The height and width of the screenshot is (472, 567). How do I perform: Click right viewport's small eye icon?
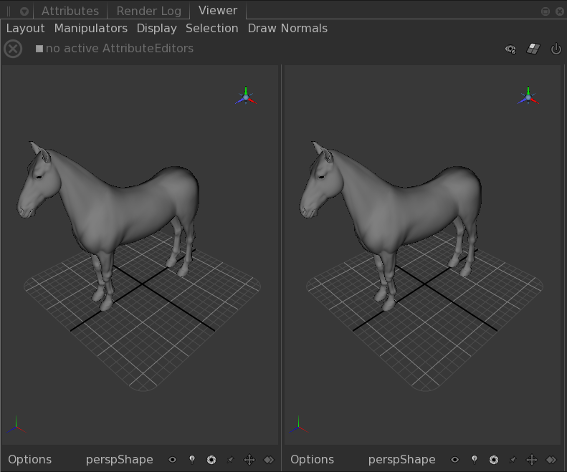[x=455, y=460]
